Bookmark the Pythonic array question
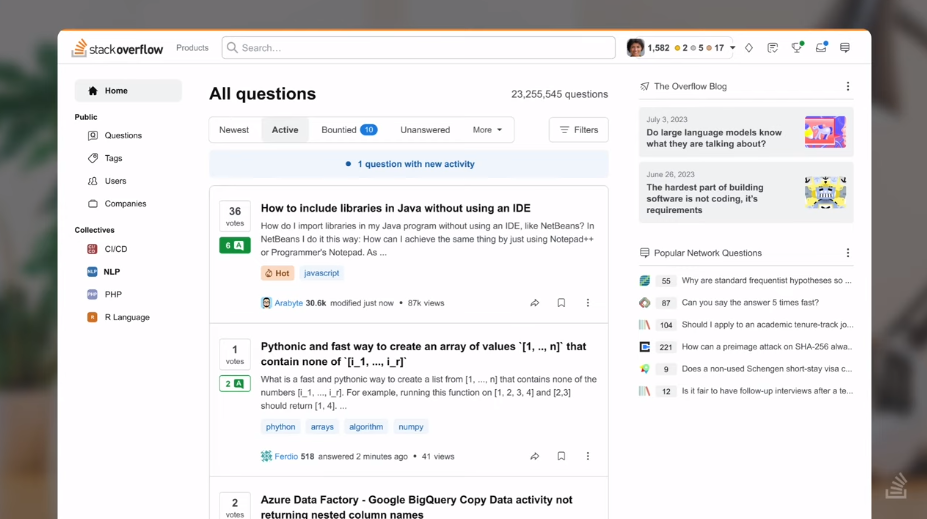This screenshot has height=519, width=927. (561, 456)
